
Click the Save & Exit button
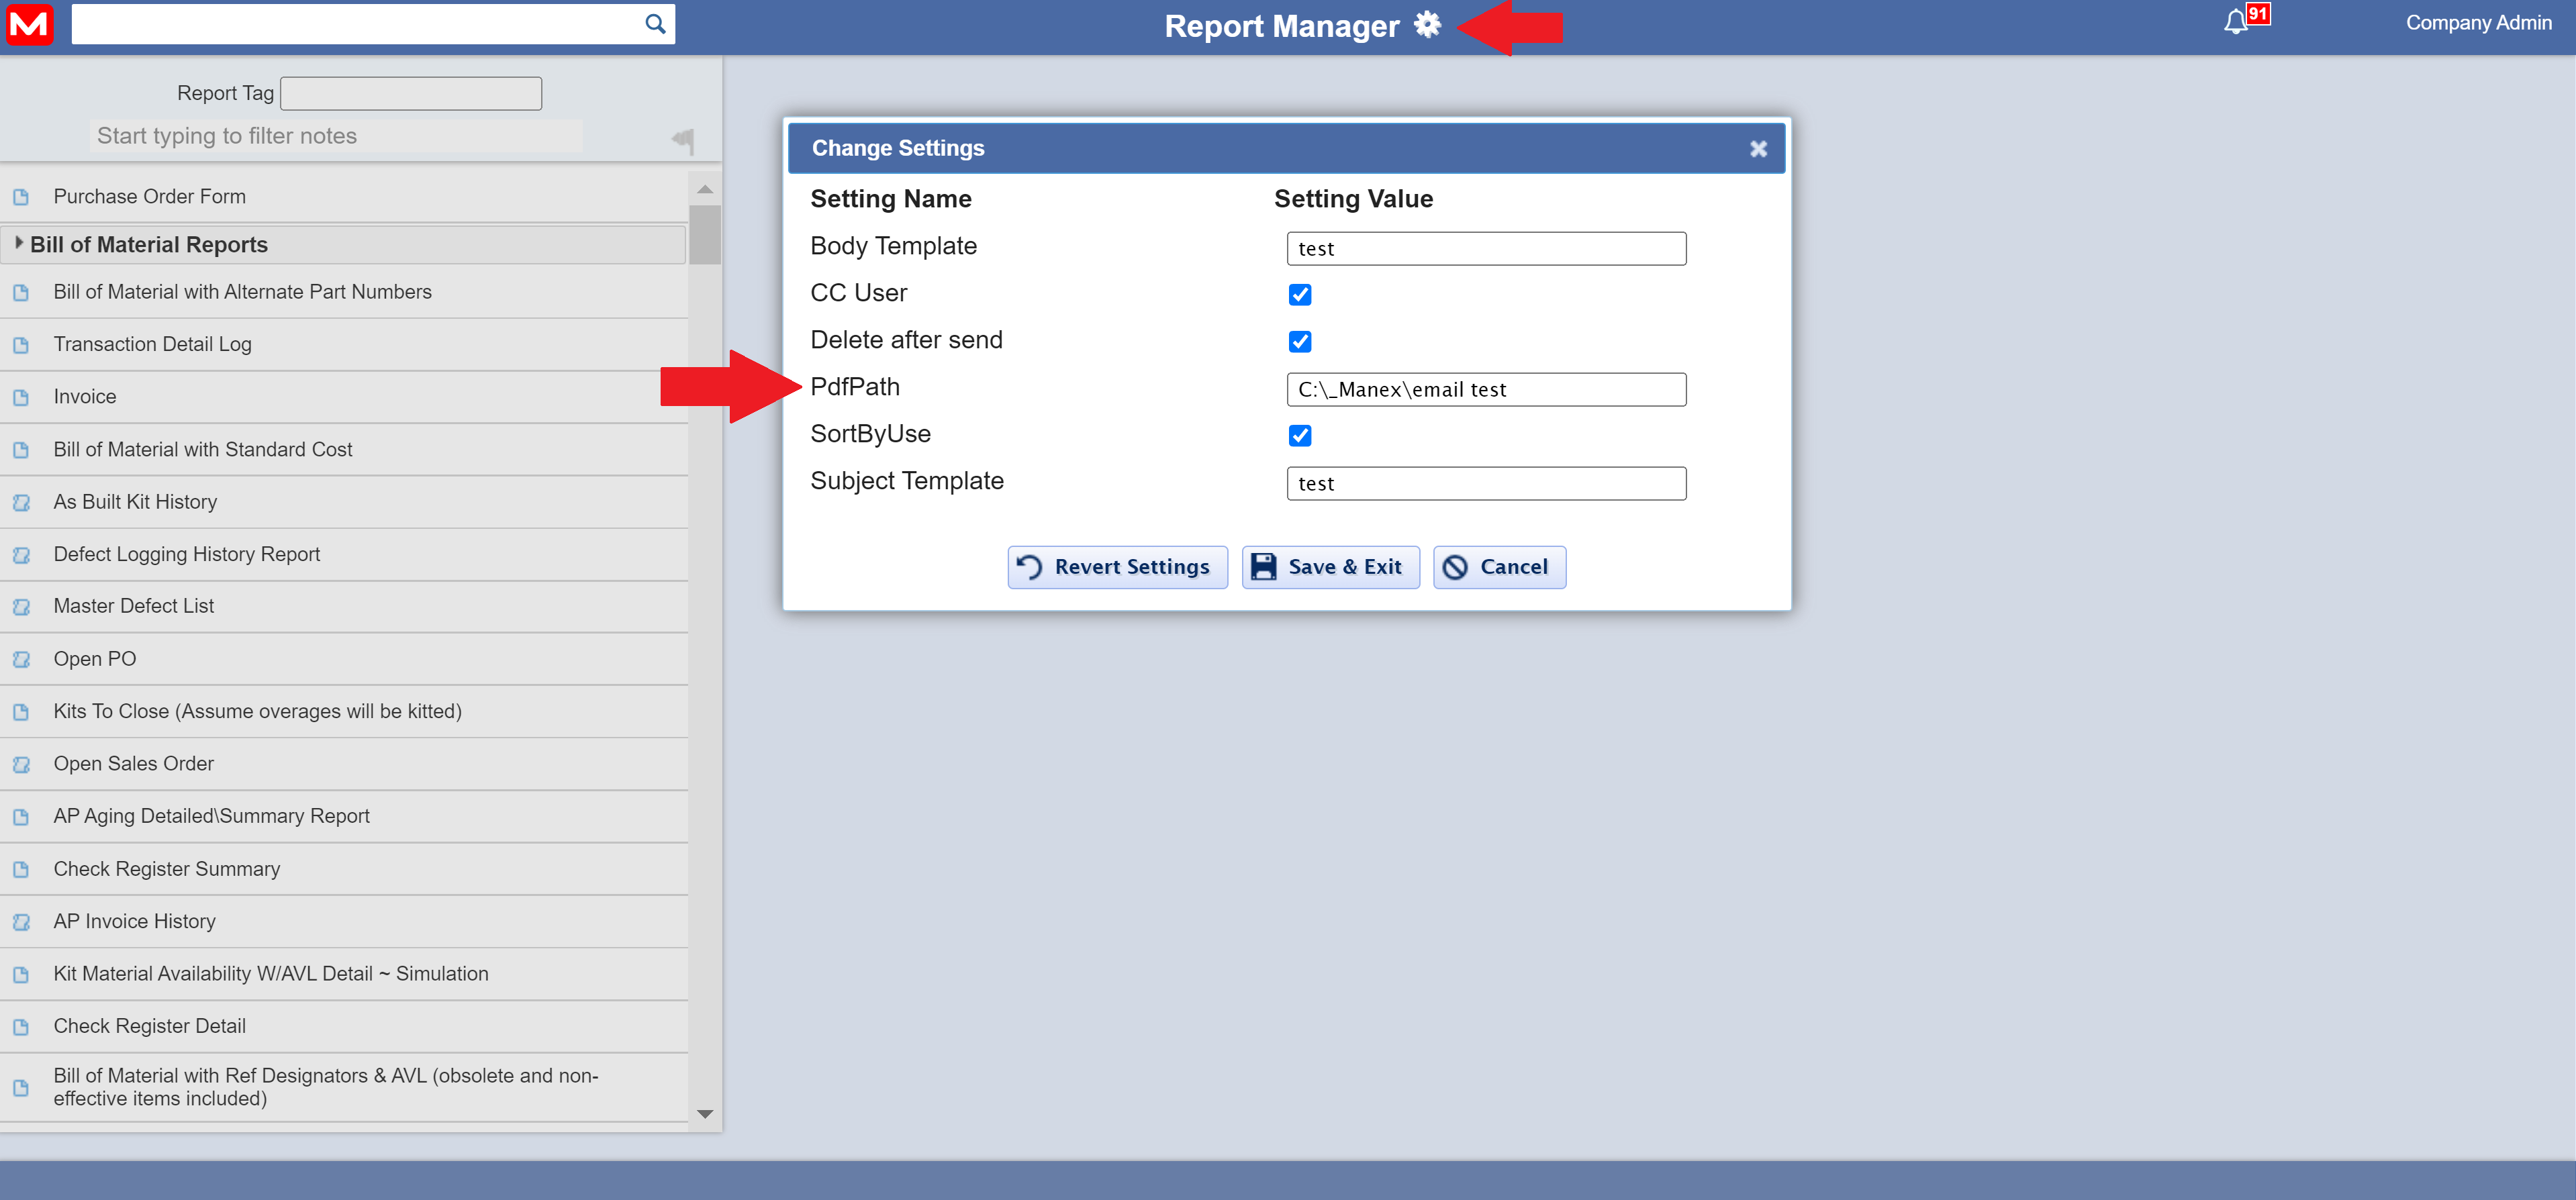point(1329,567)
